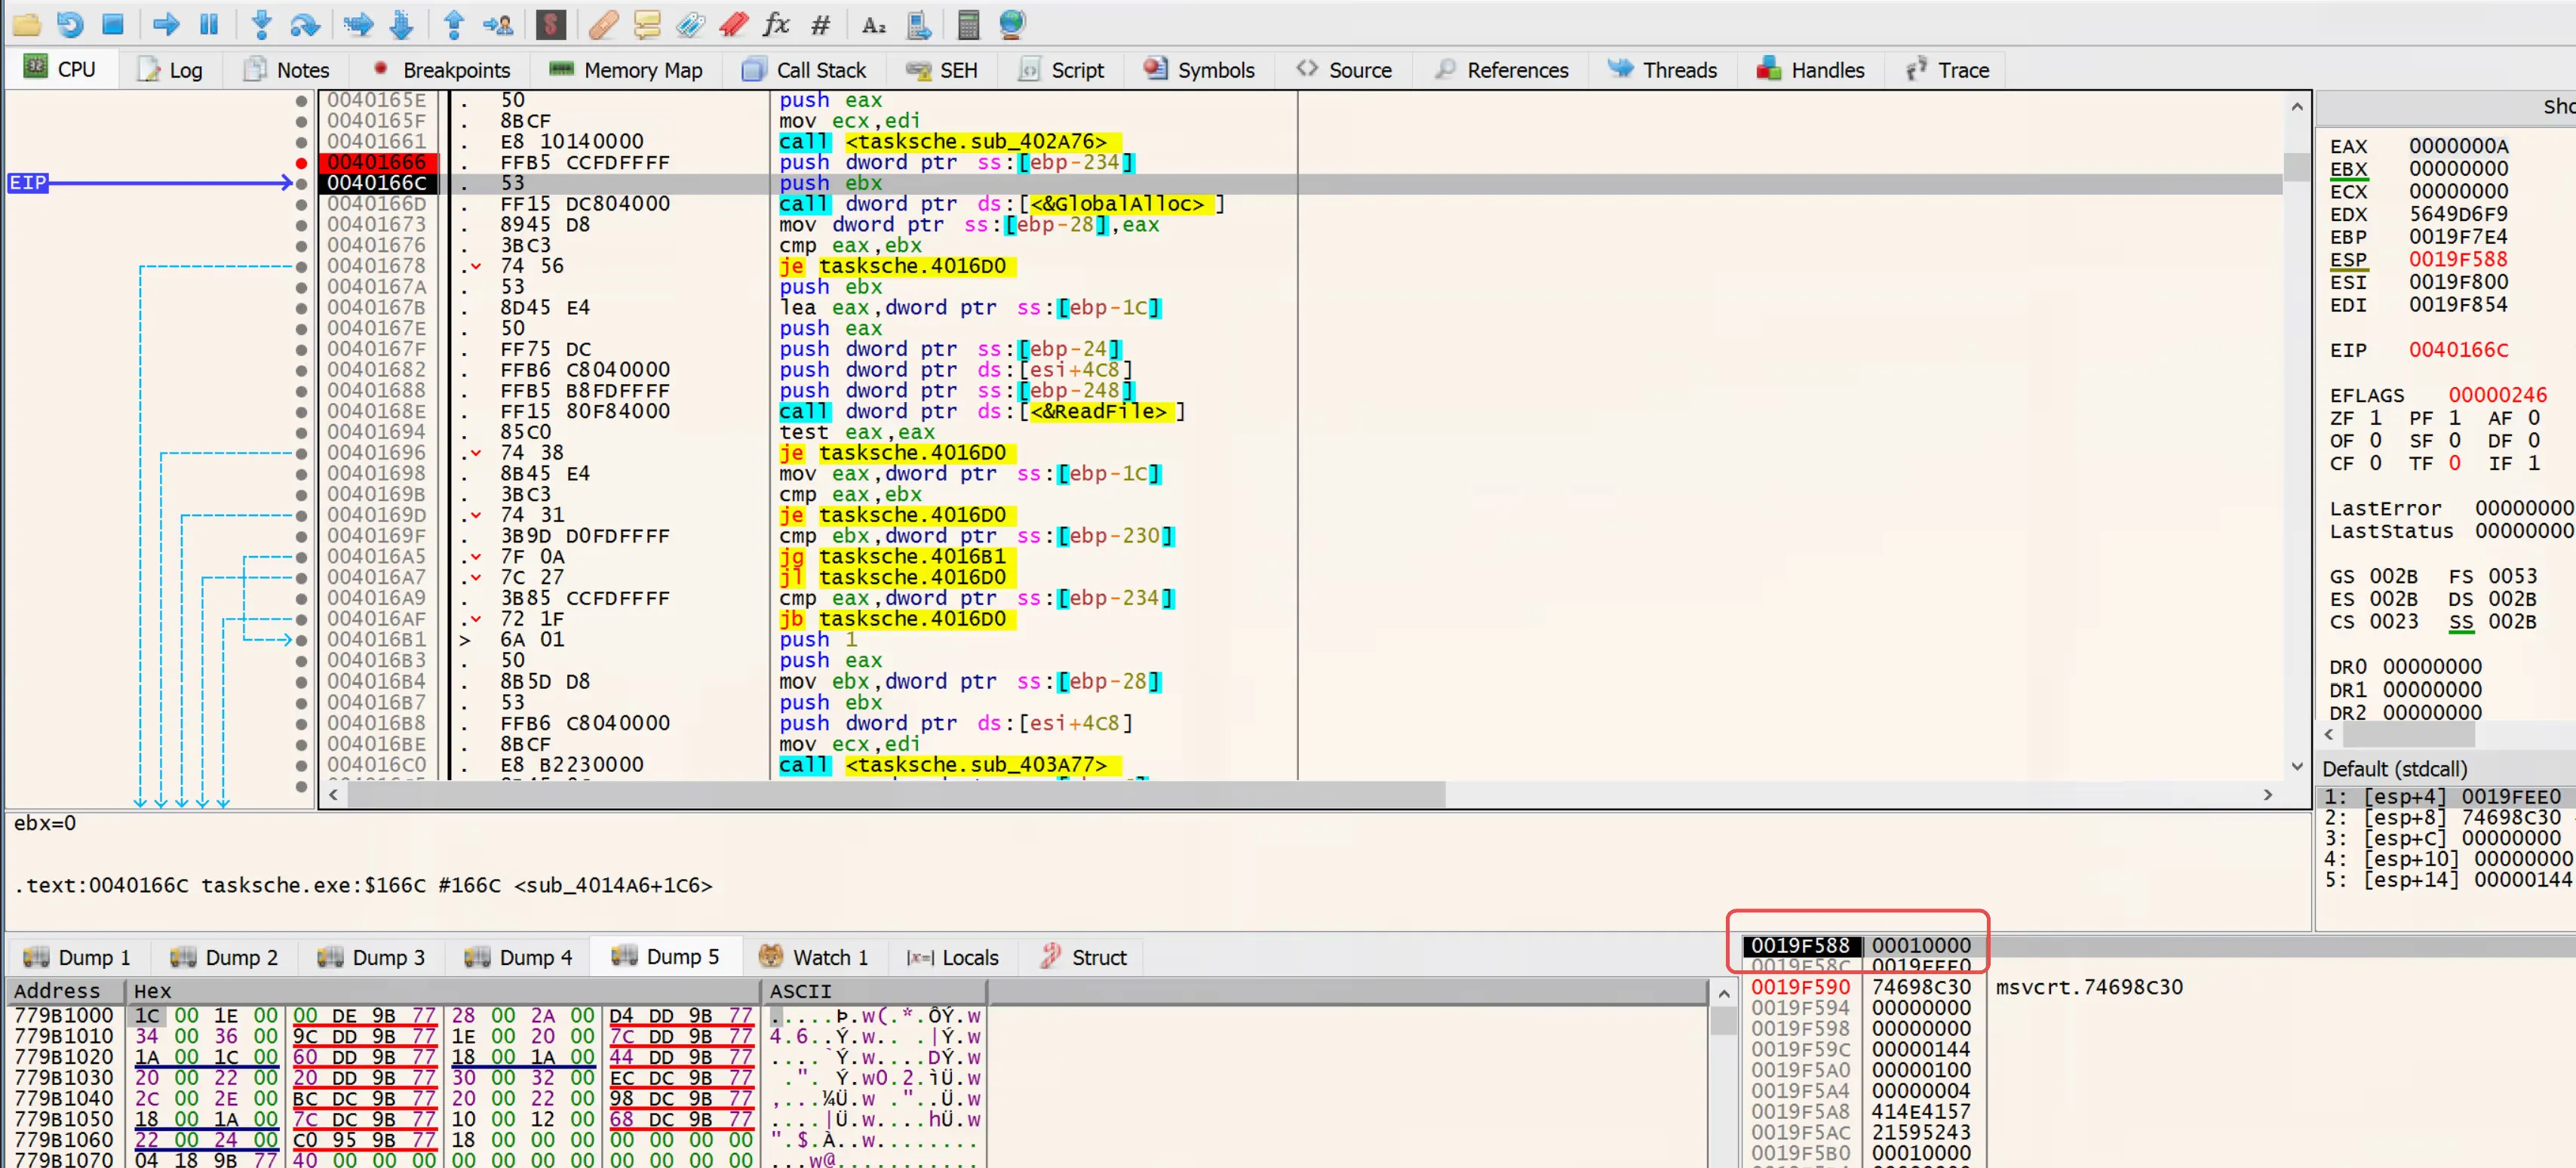Restart the debugged program

point(69,24)
